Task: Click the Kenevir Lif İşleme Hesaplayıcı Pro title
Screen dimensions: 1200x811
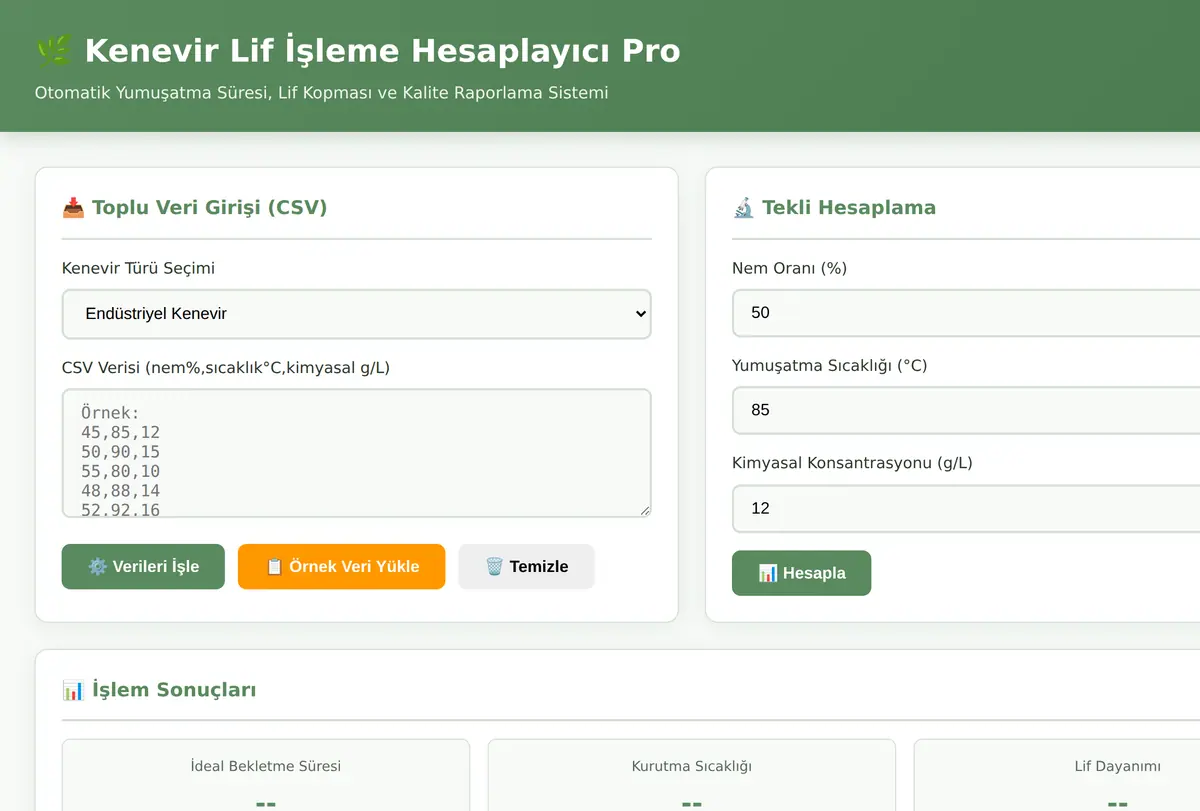Action: [382, 50]
